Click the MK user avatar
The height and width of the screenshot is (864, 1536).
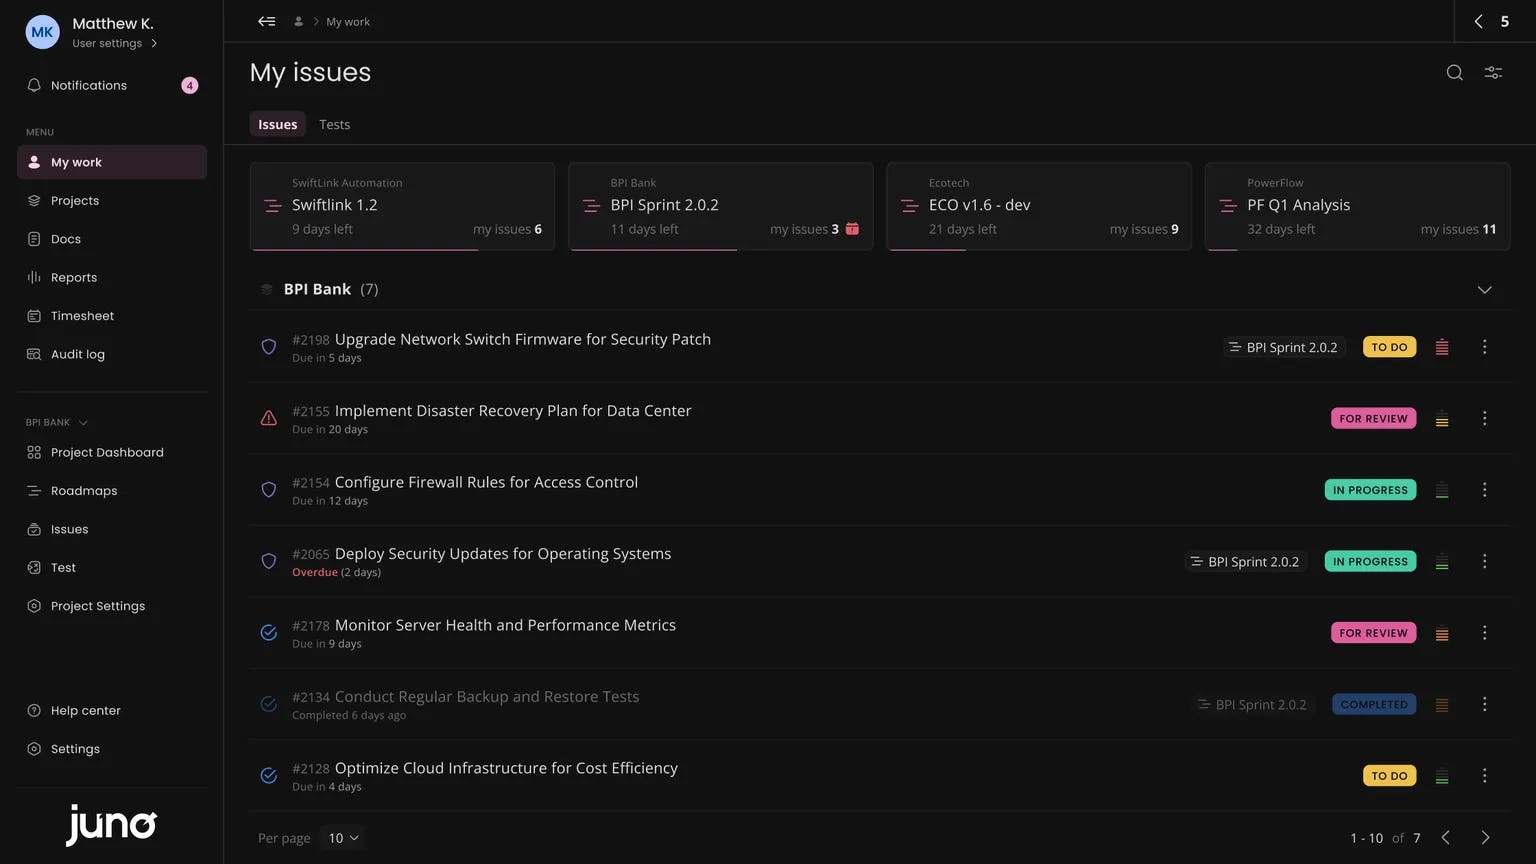tap(42, 32)
